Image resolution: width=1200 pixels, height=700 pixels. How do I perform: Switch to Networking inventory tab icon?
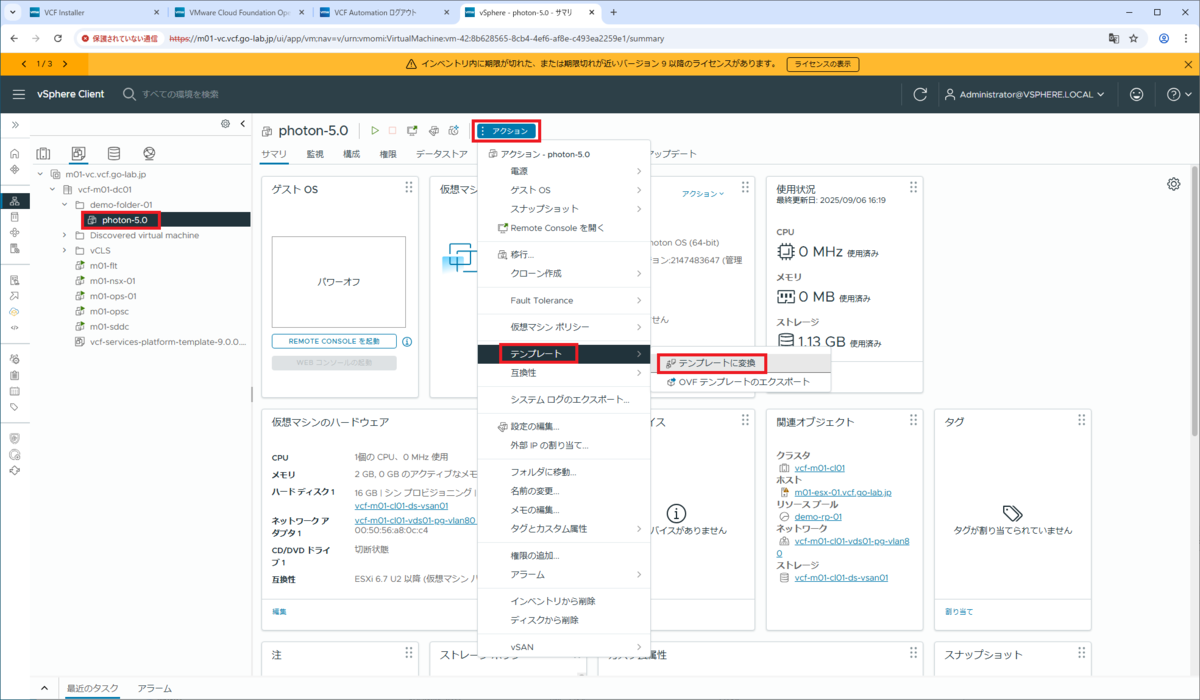tap(149, 154)
